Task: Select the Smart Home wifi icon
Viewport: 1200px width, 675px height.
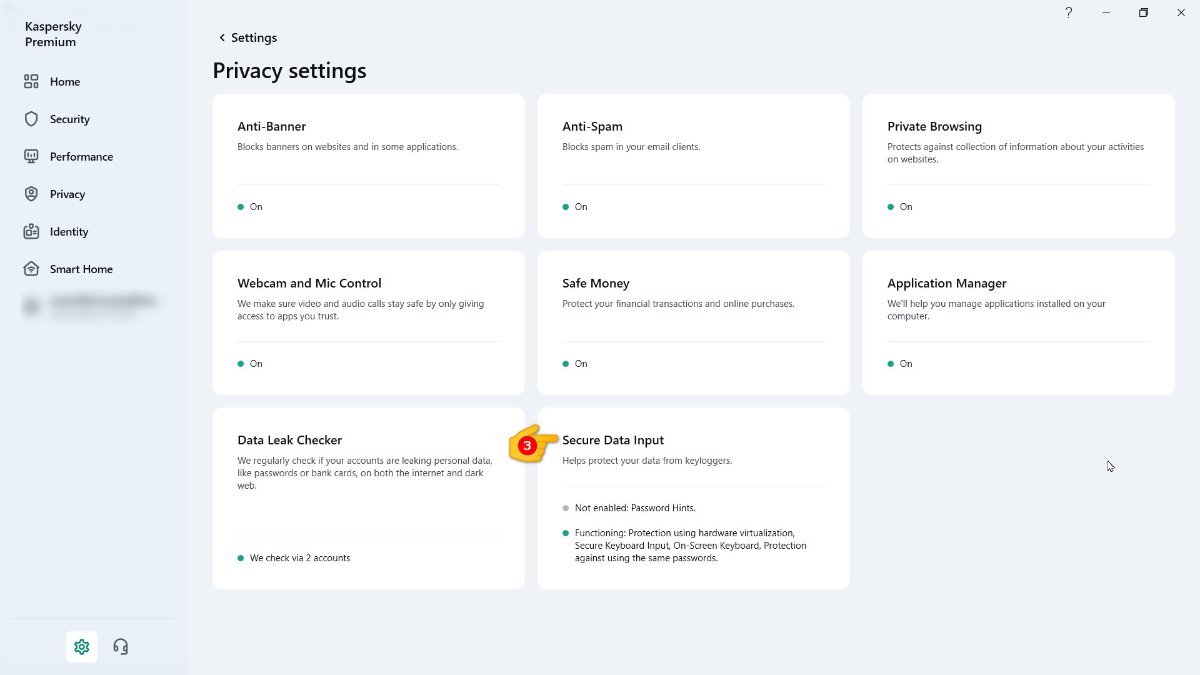Action: pos(31,269)
